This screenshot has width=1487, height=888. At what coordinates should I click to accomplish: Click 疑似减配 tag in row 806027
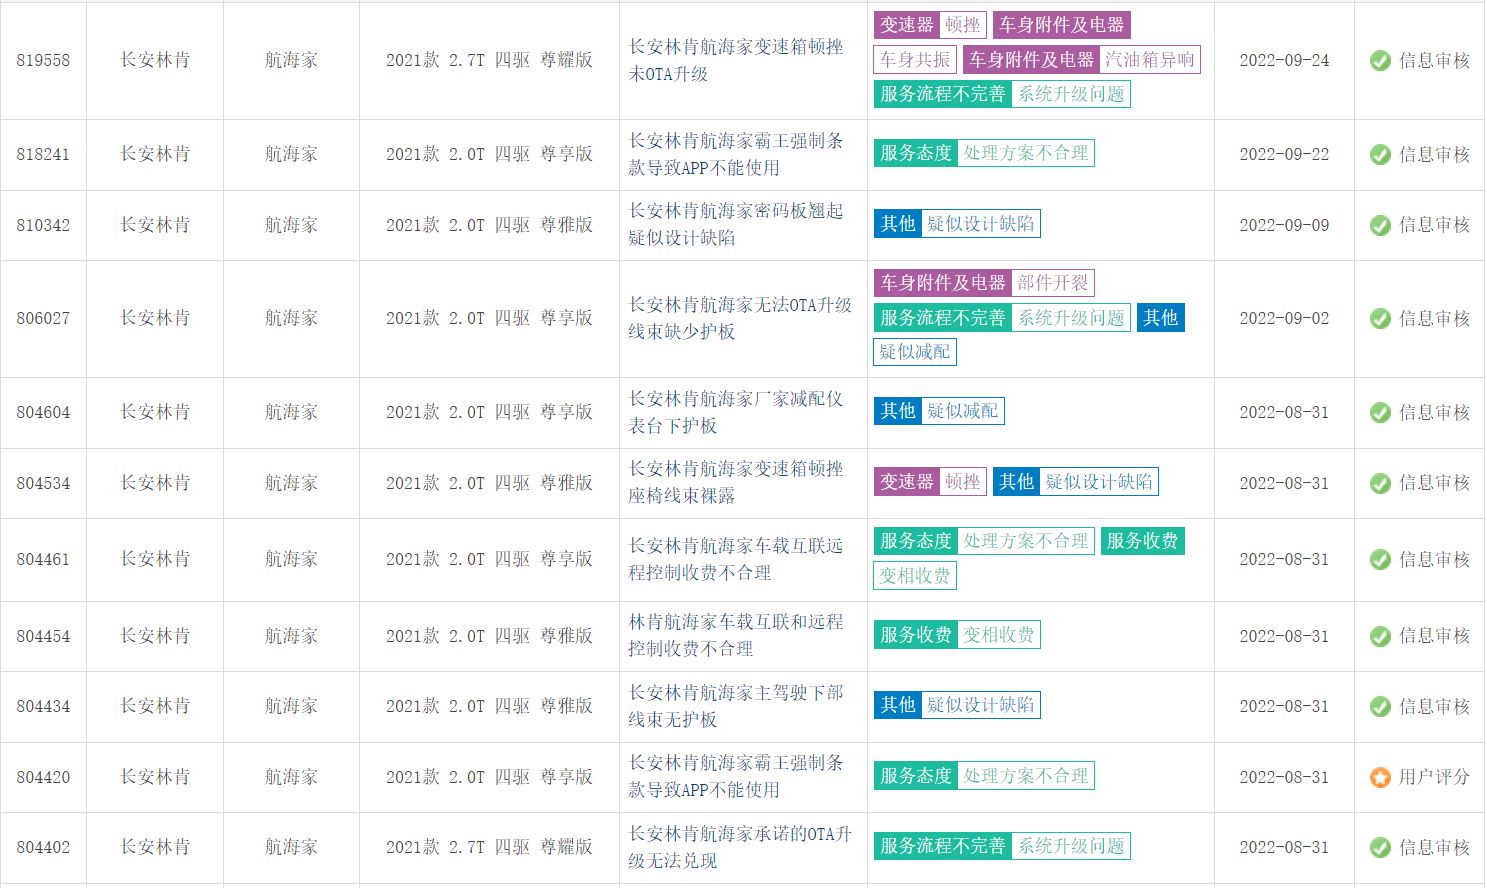[915, 352]
